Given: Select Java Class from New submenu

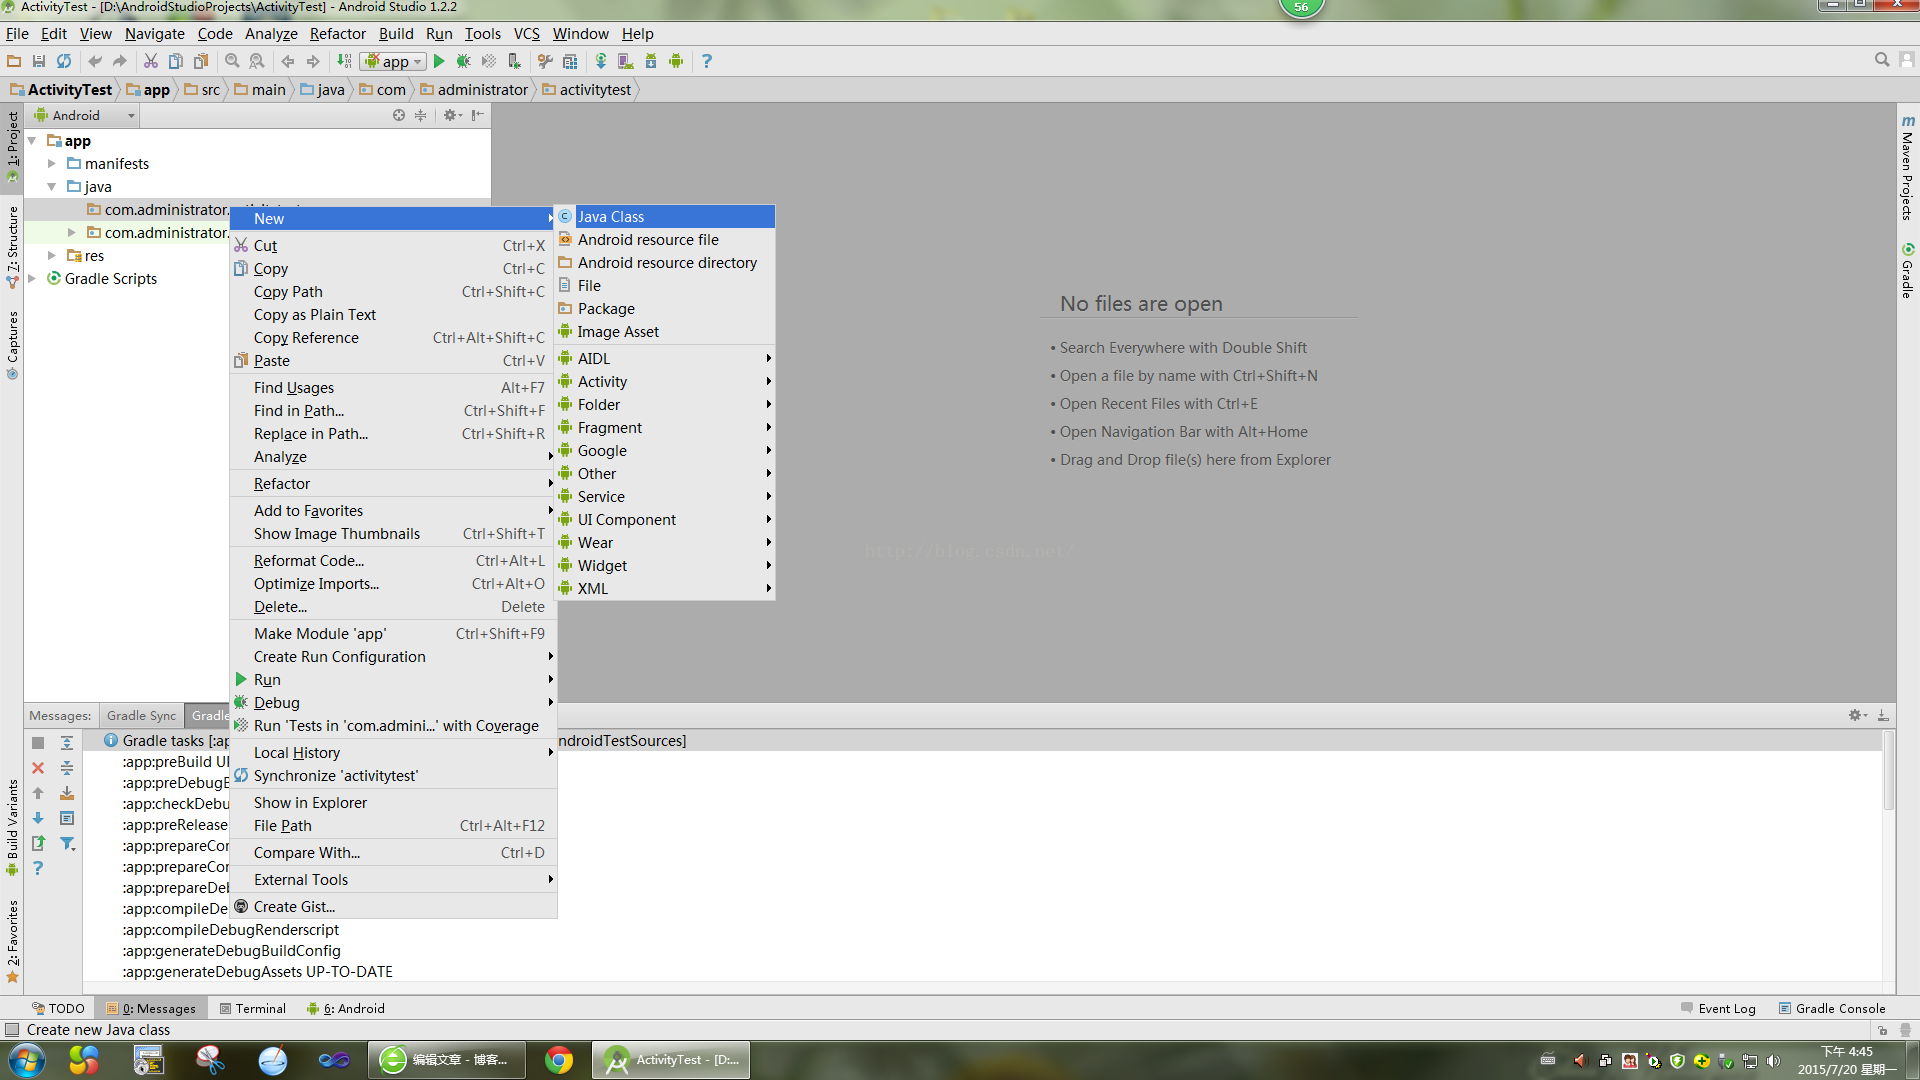Looking at the screenshot, I should (665, 217).
